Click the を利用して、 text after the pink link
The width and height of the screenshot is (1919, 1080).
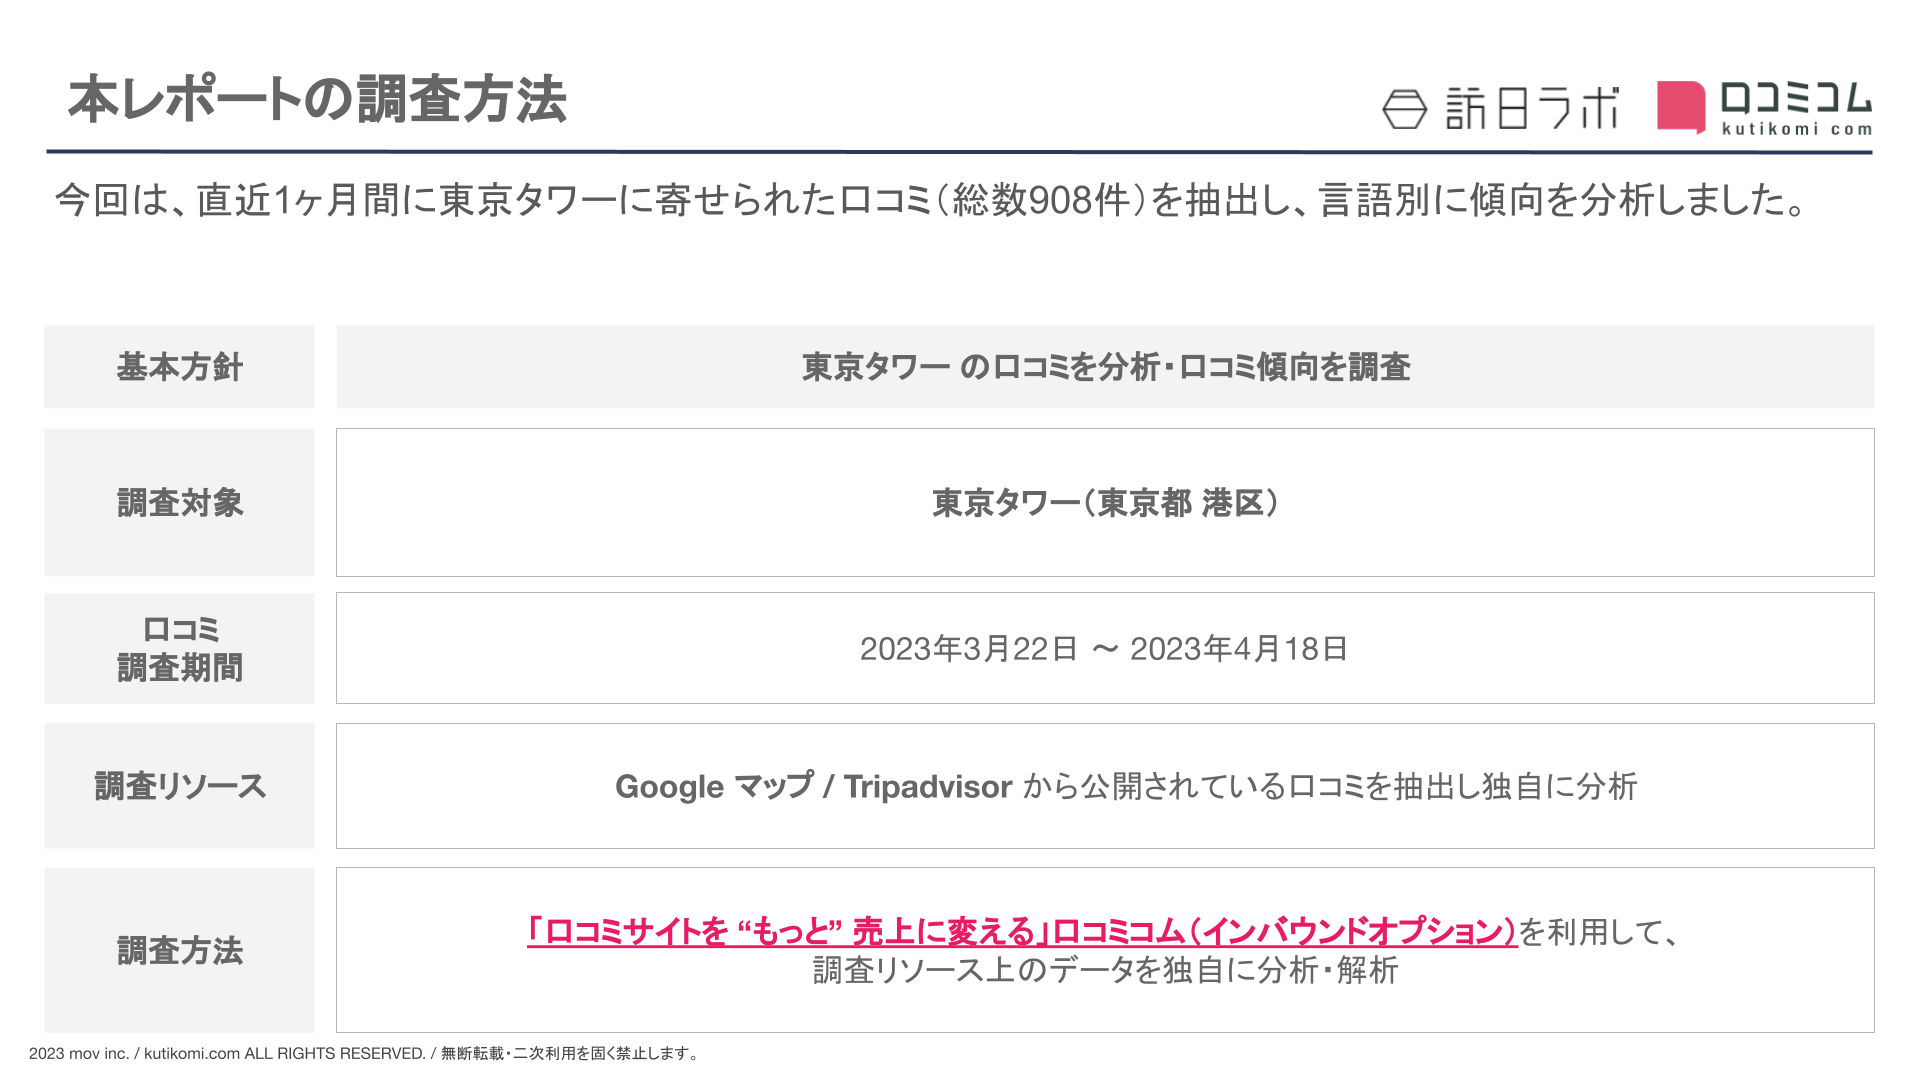1600,931
